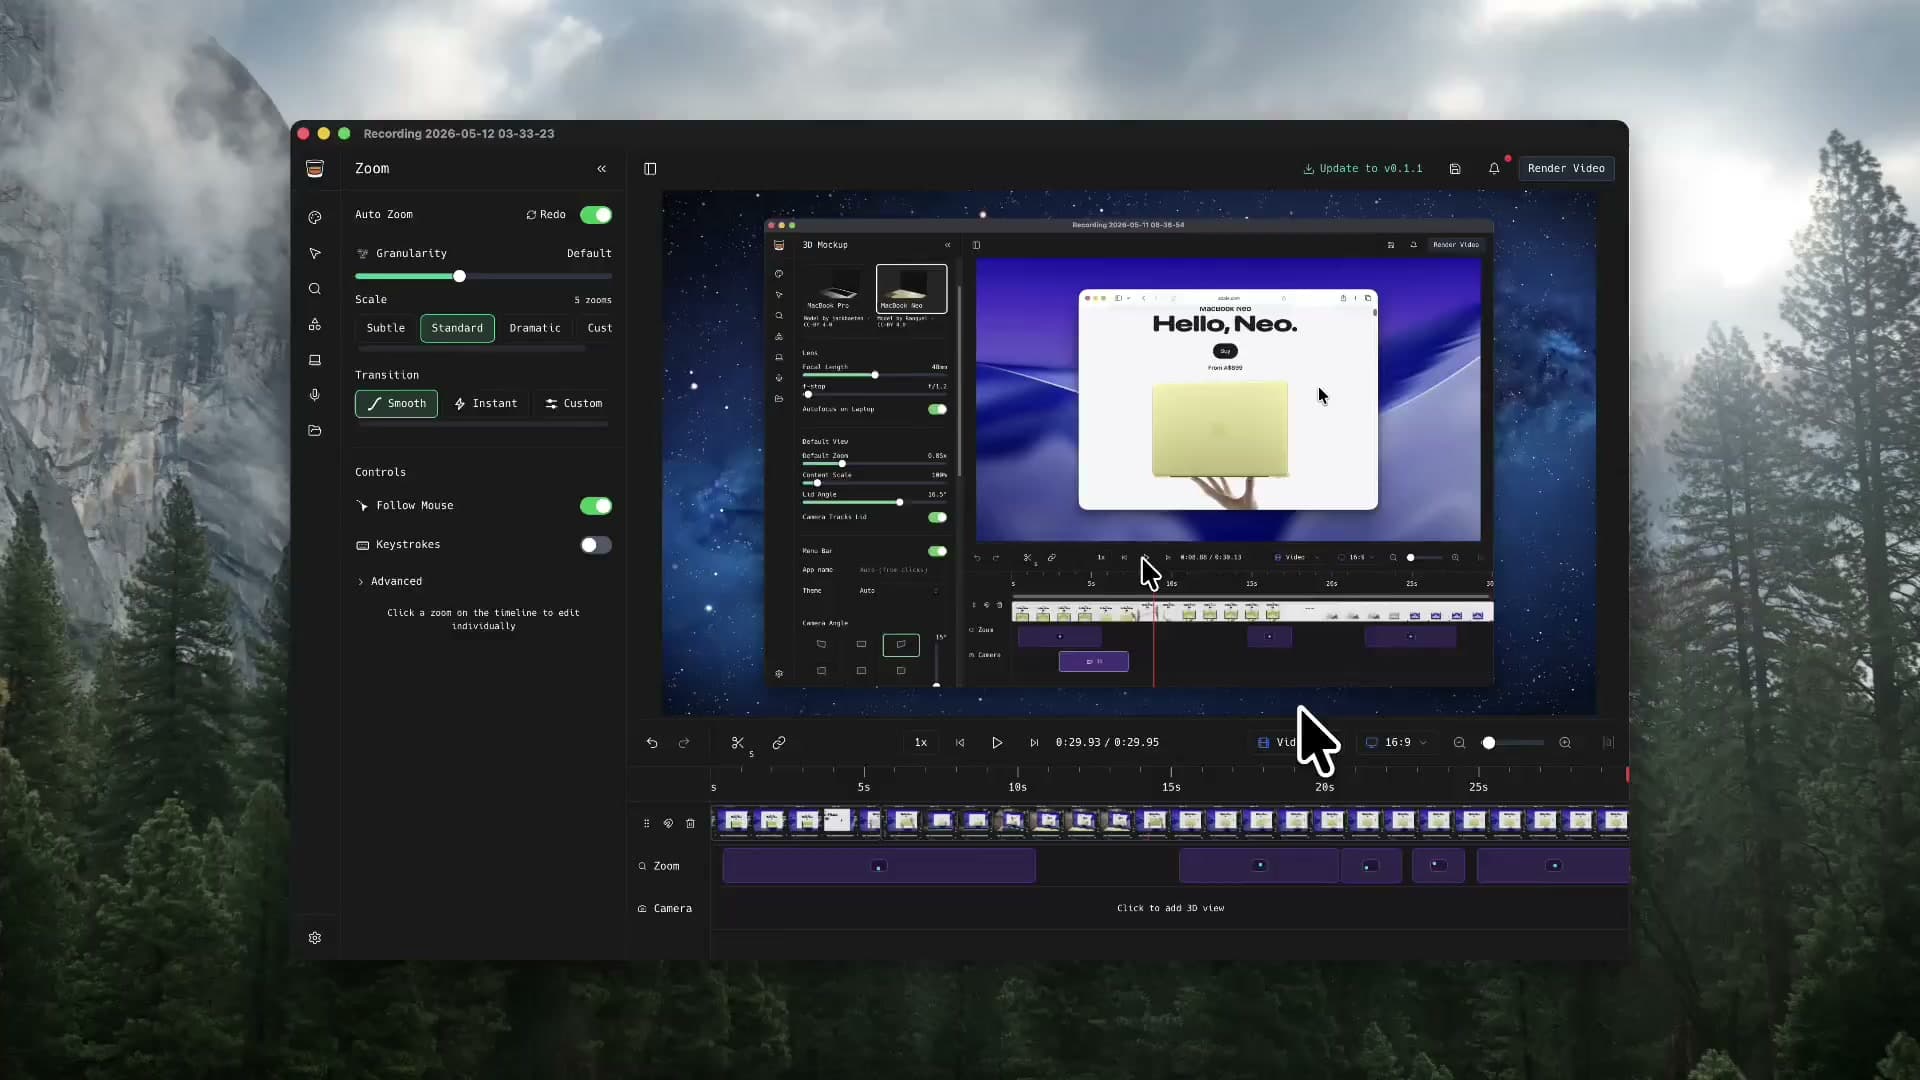This screenshot has width=1920, height=1080.
Task: Click the Granularity slider handle
Action: pyautogui.click(x=459, y=276)
